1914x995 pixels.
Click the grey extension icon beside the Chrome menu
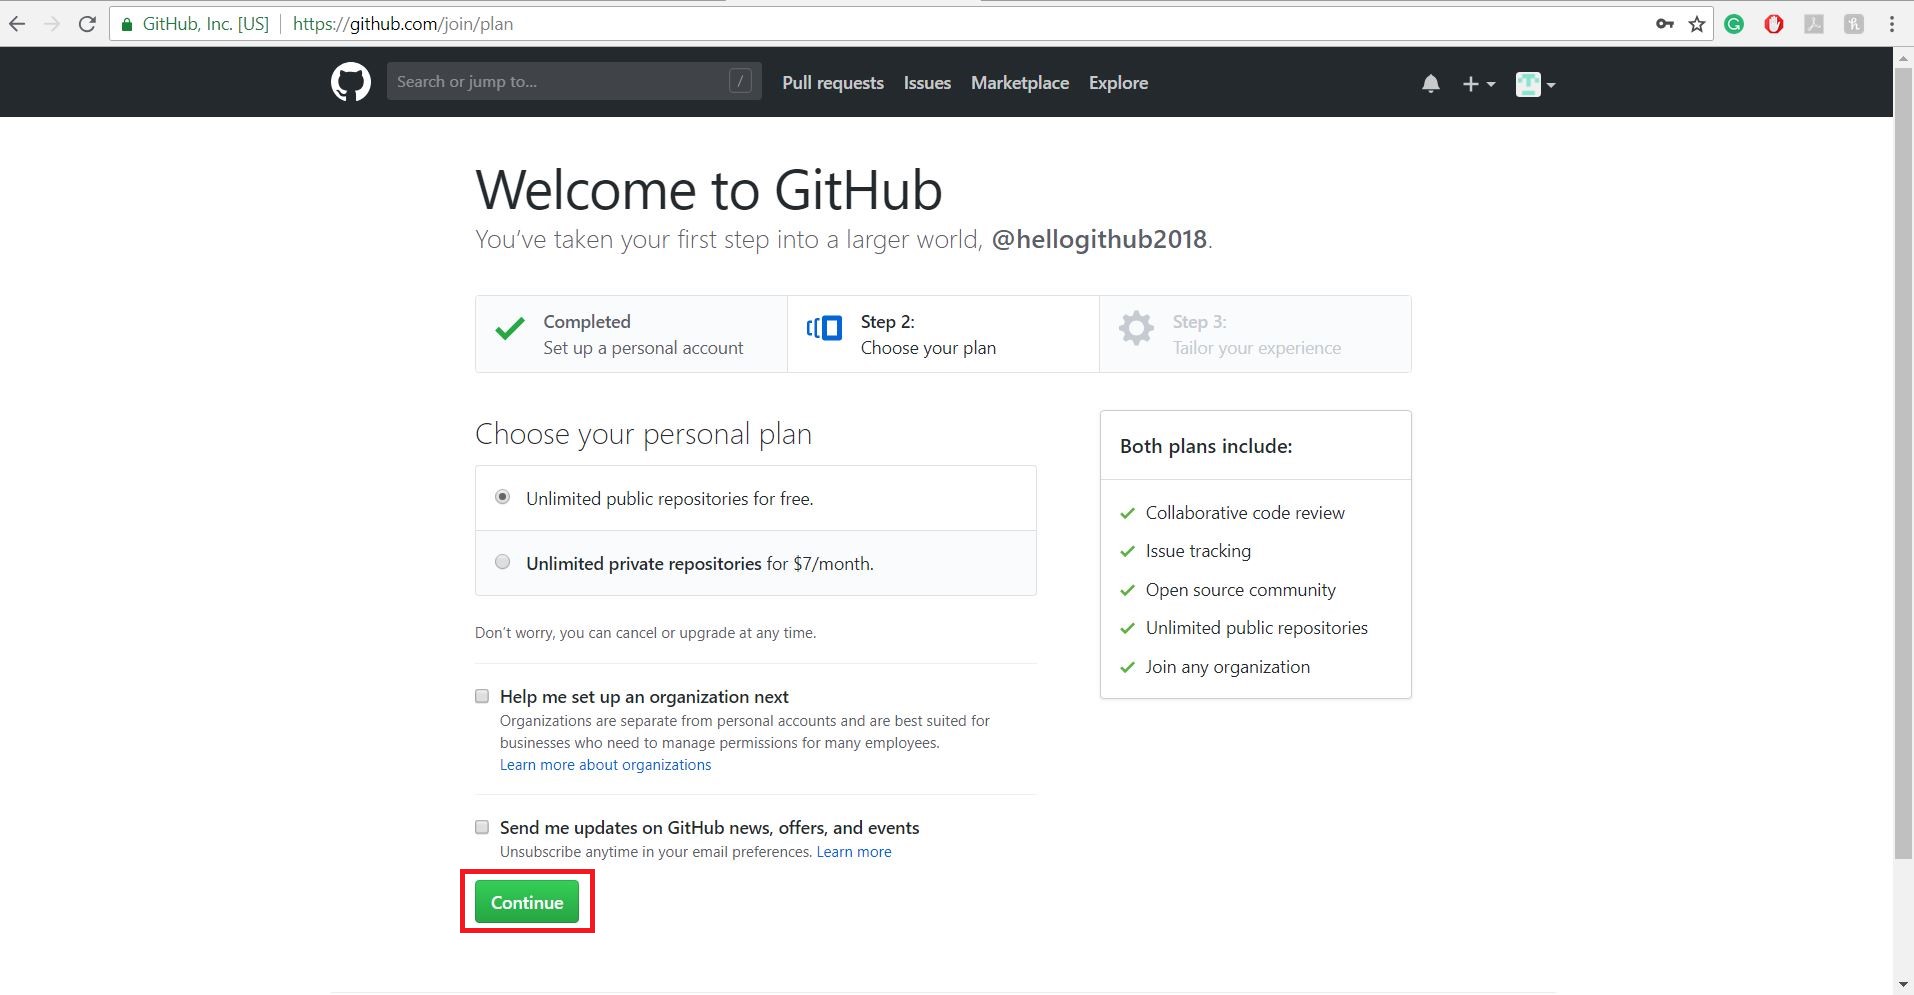coord(1854,24)
